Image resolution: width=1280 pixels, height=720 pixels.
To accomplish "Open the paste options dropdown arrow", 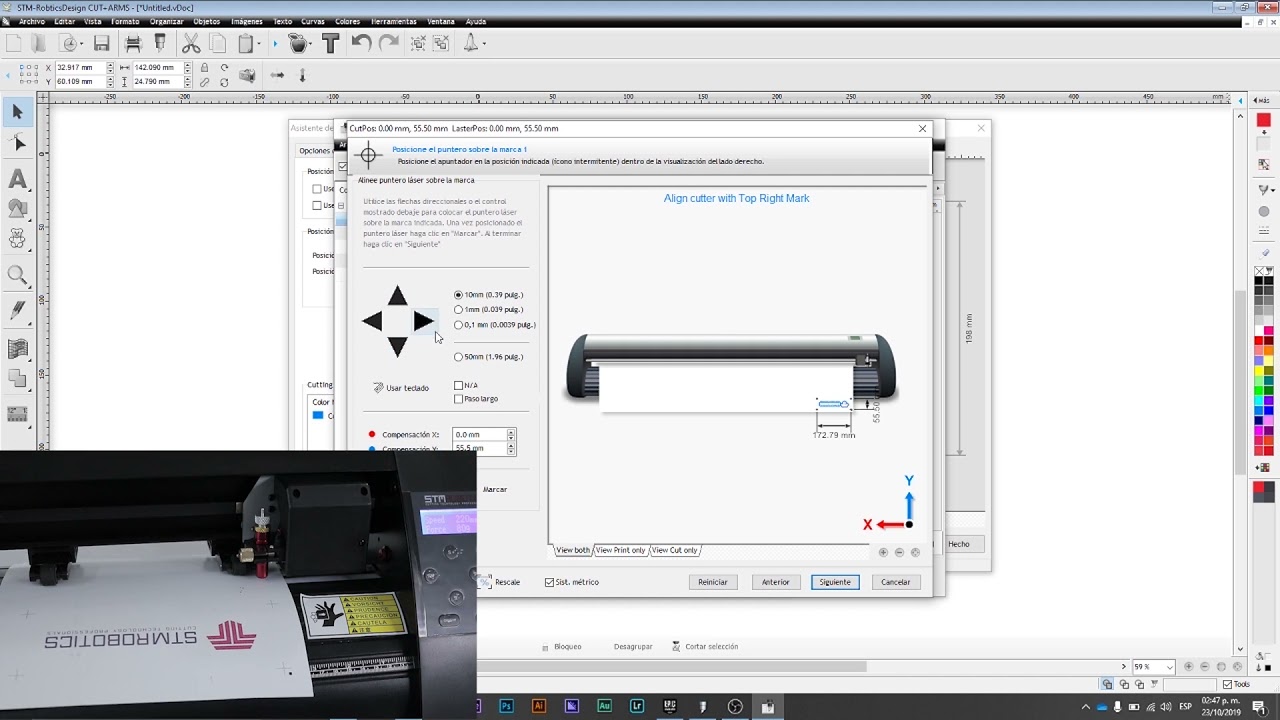I will tap(258, 43).
